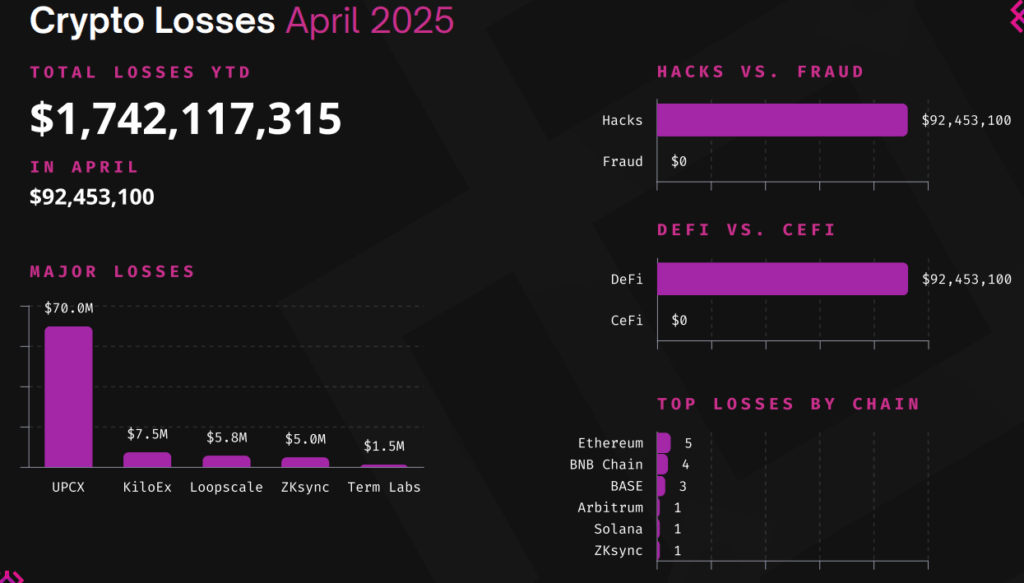Select the KiloEx bar in the chart

(147, 459)
